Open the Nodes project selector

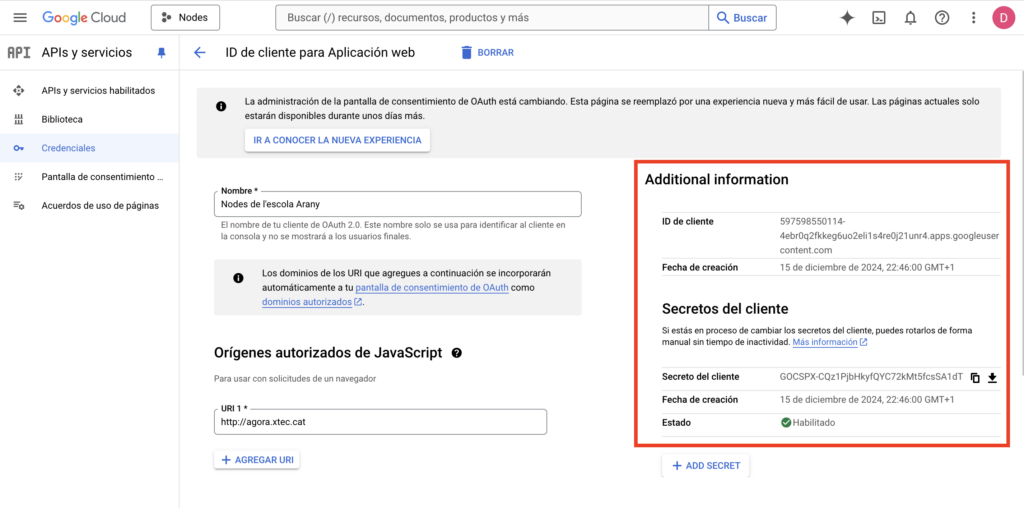tap(185, 18)
